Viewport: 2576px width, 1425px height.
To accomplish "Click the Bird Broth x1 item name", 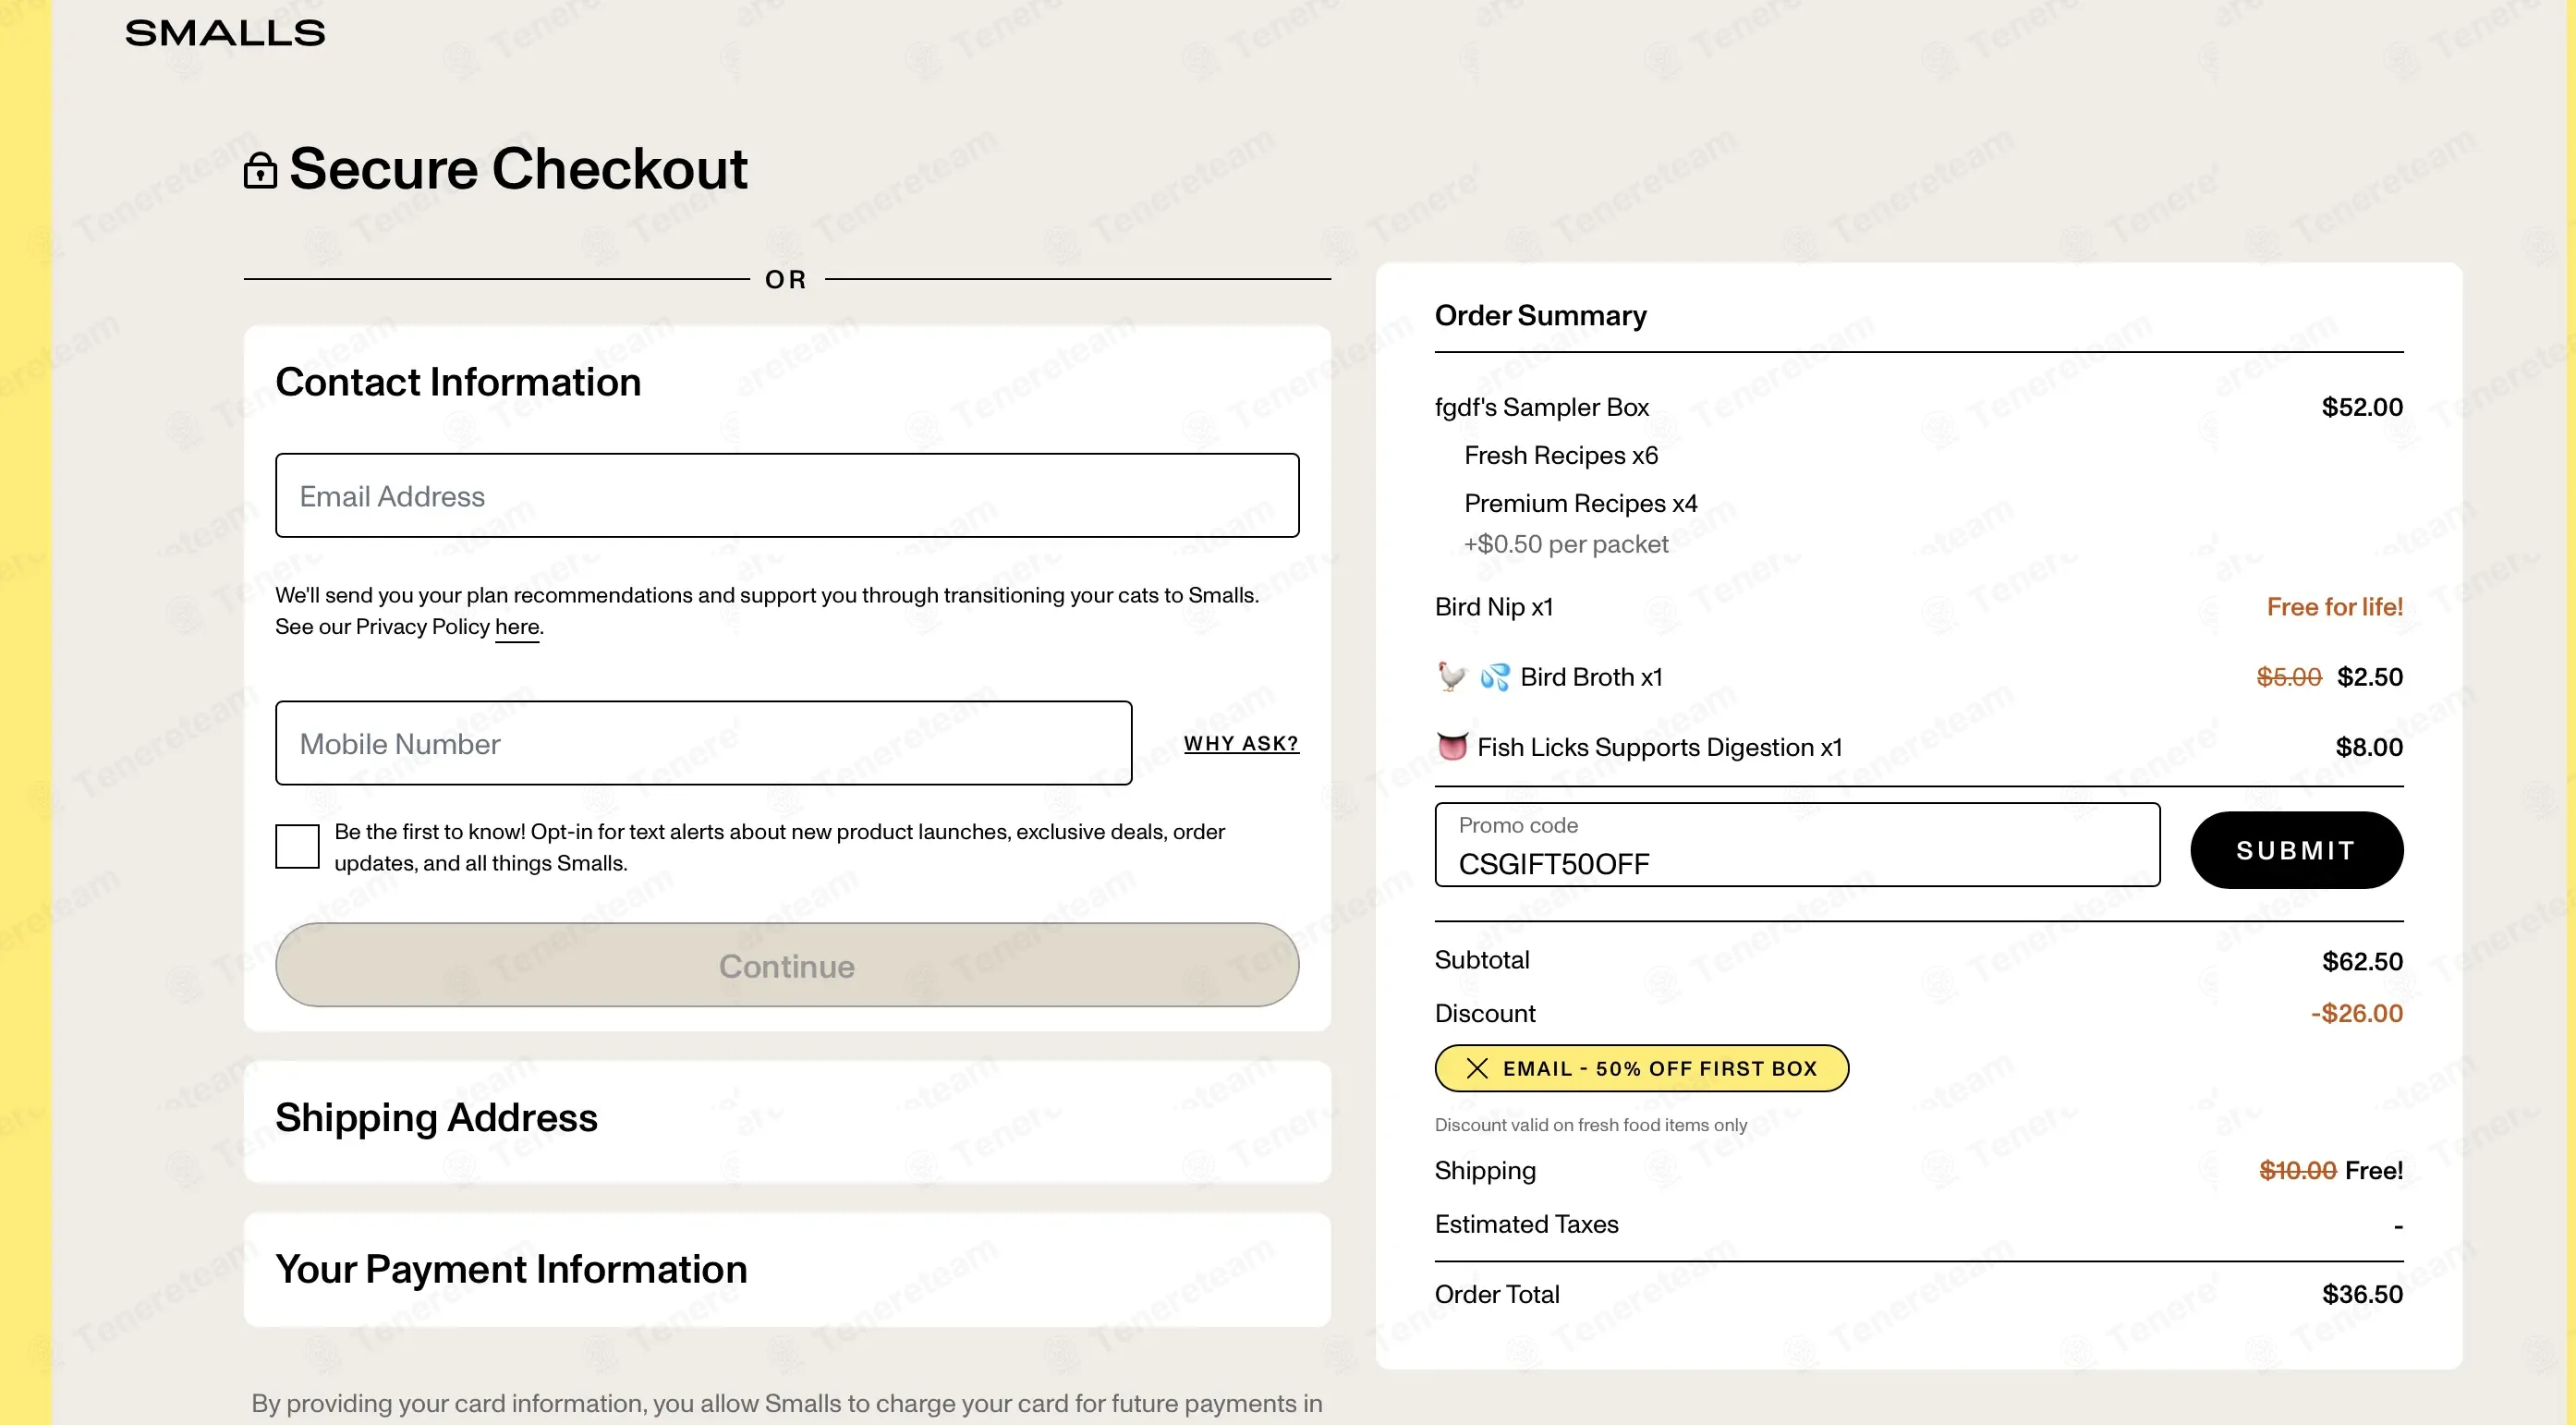I will point(1591,677).
